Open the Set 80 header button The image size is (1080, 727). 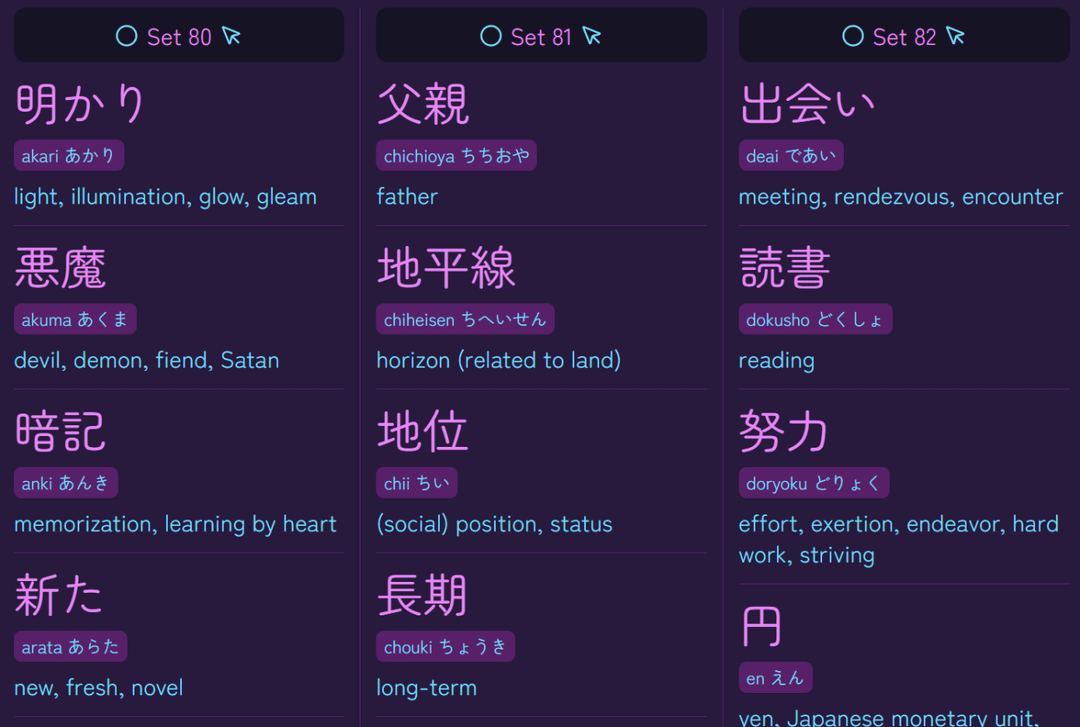[x=179, y=35]
